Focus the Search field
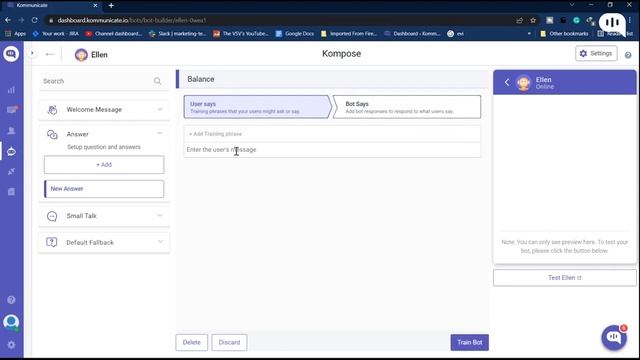The width and height of the screenshot is (640, 360). click(x=104, y=81)
